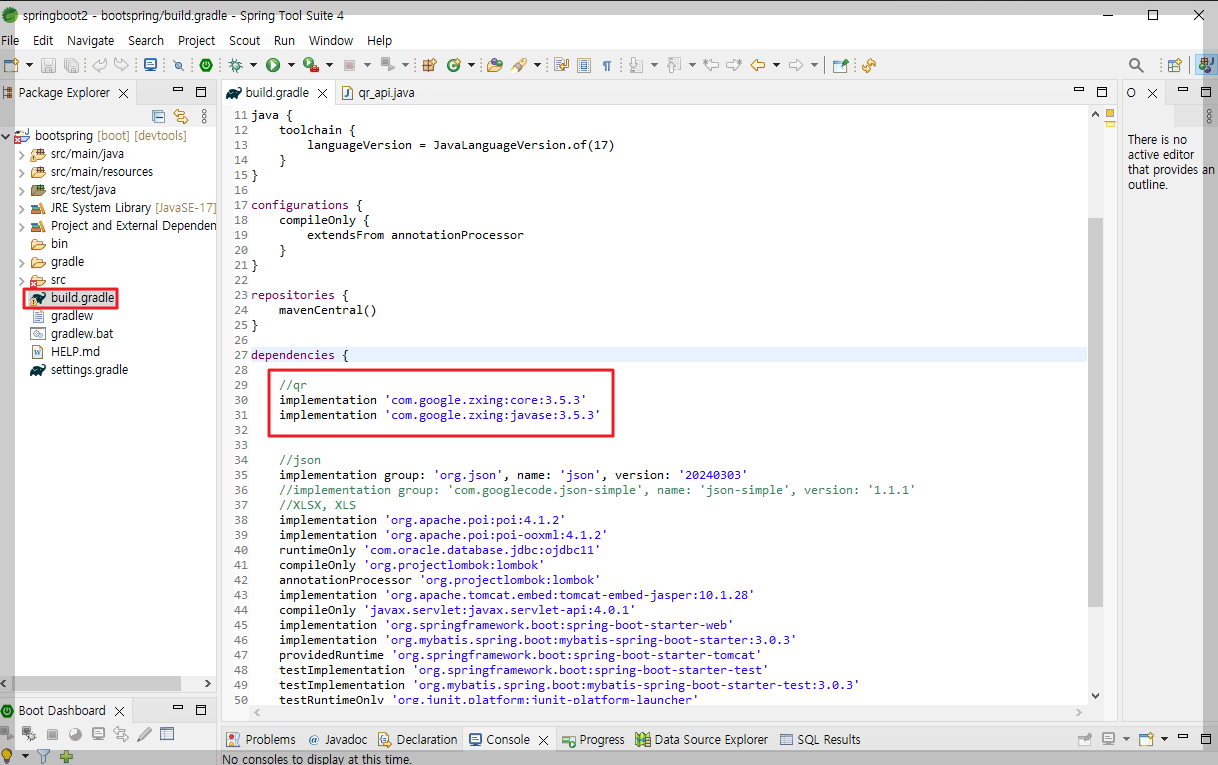Screen dimensions: 1218x765
Task: Expand the JRE System Library node
Action: point(21,208)
